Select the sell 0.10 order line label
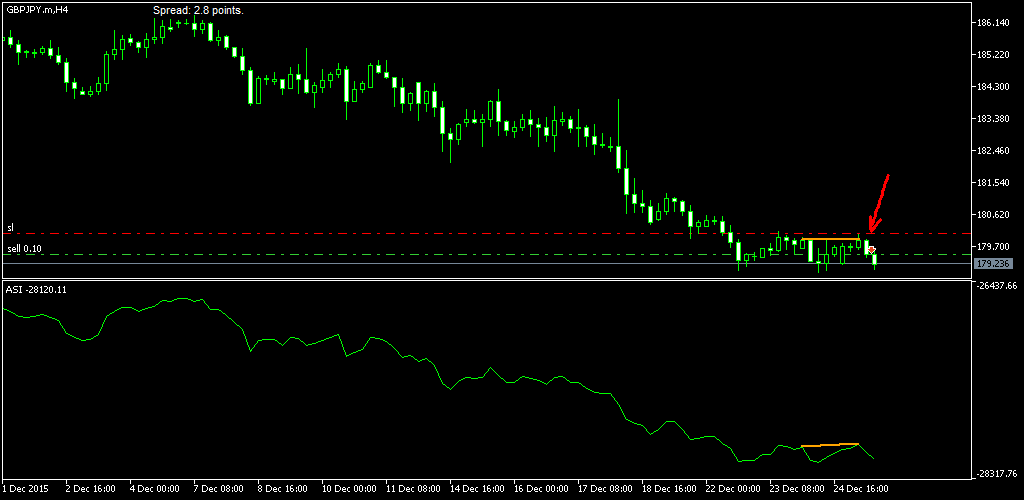The width and height of the screenshot is (1024, 500). coord(24,249)
